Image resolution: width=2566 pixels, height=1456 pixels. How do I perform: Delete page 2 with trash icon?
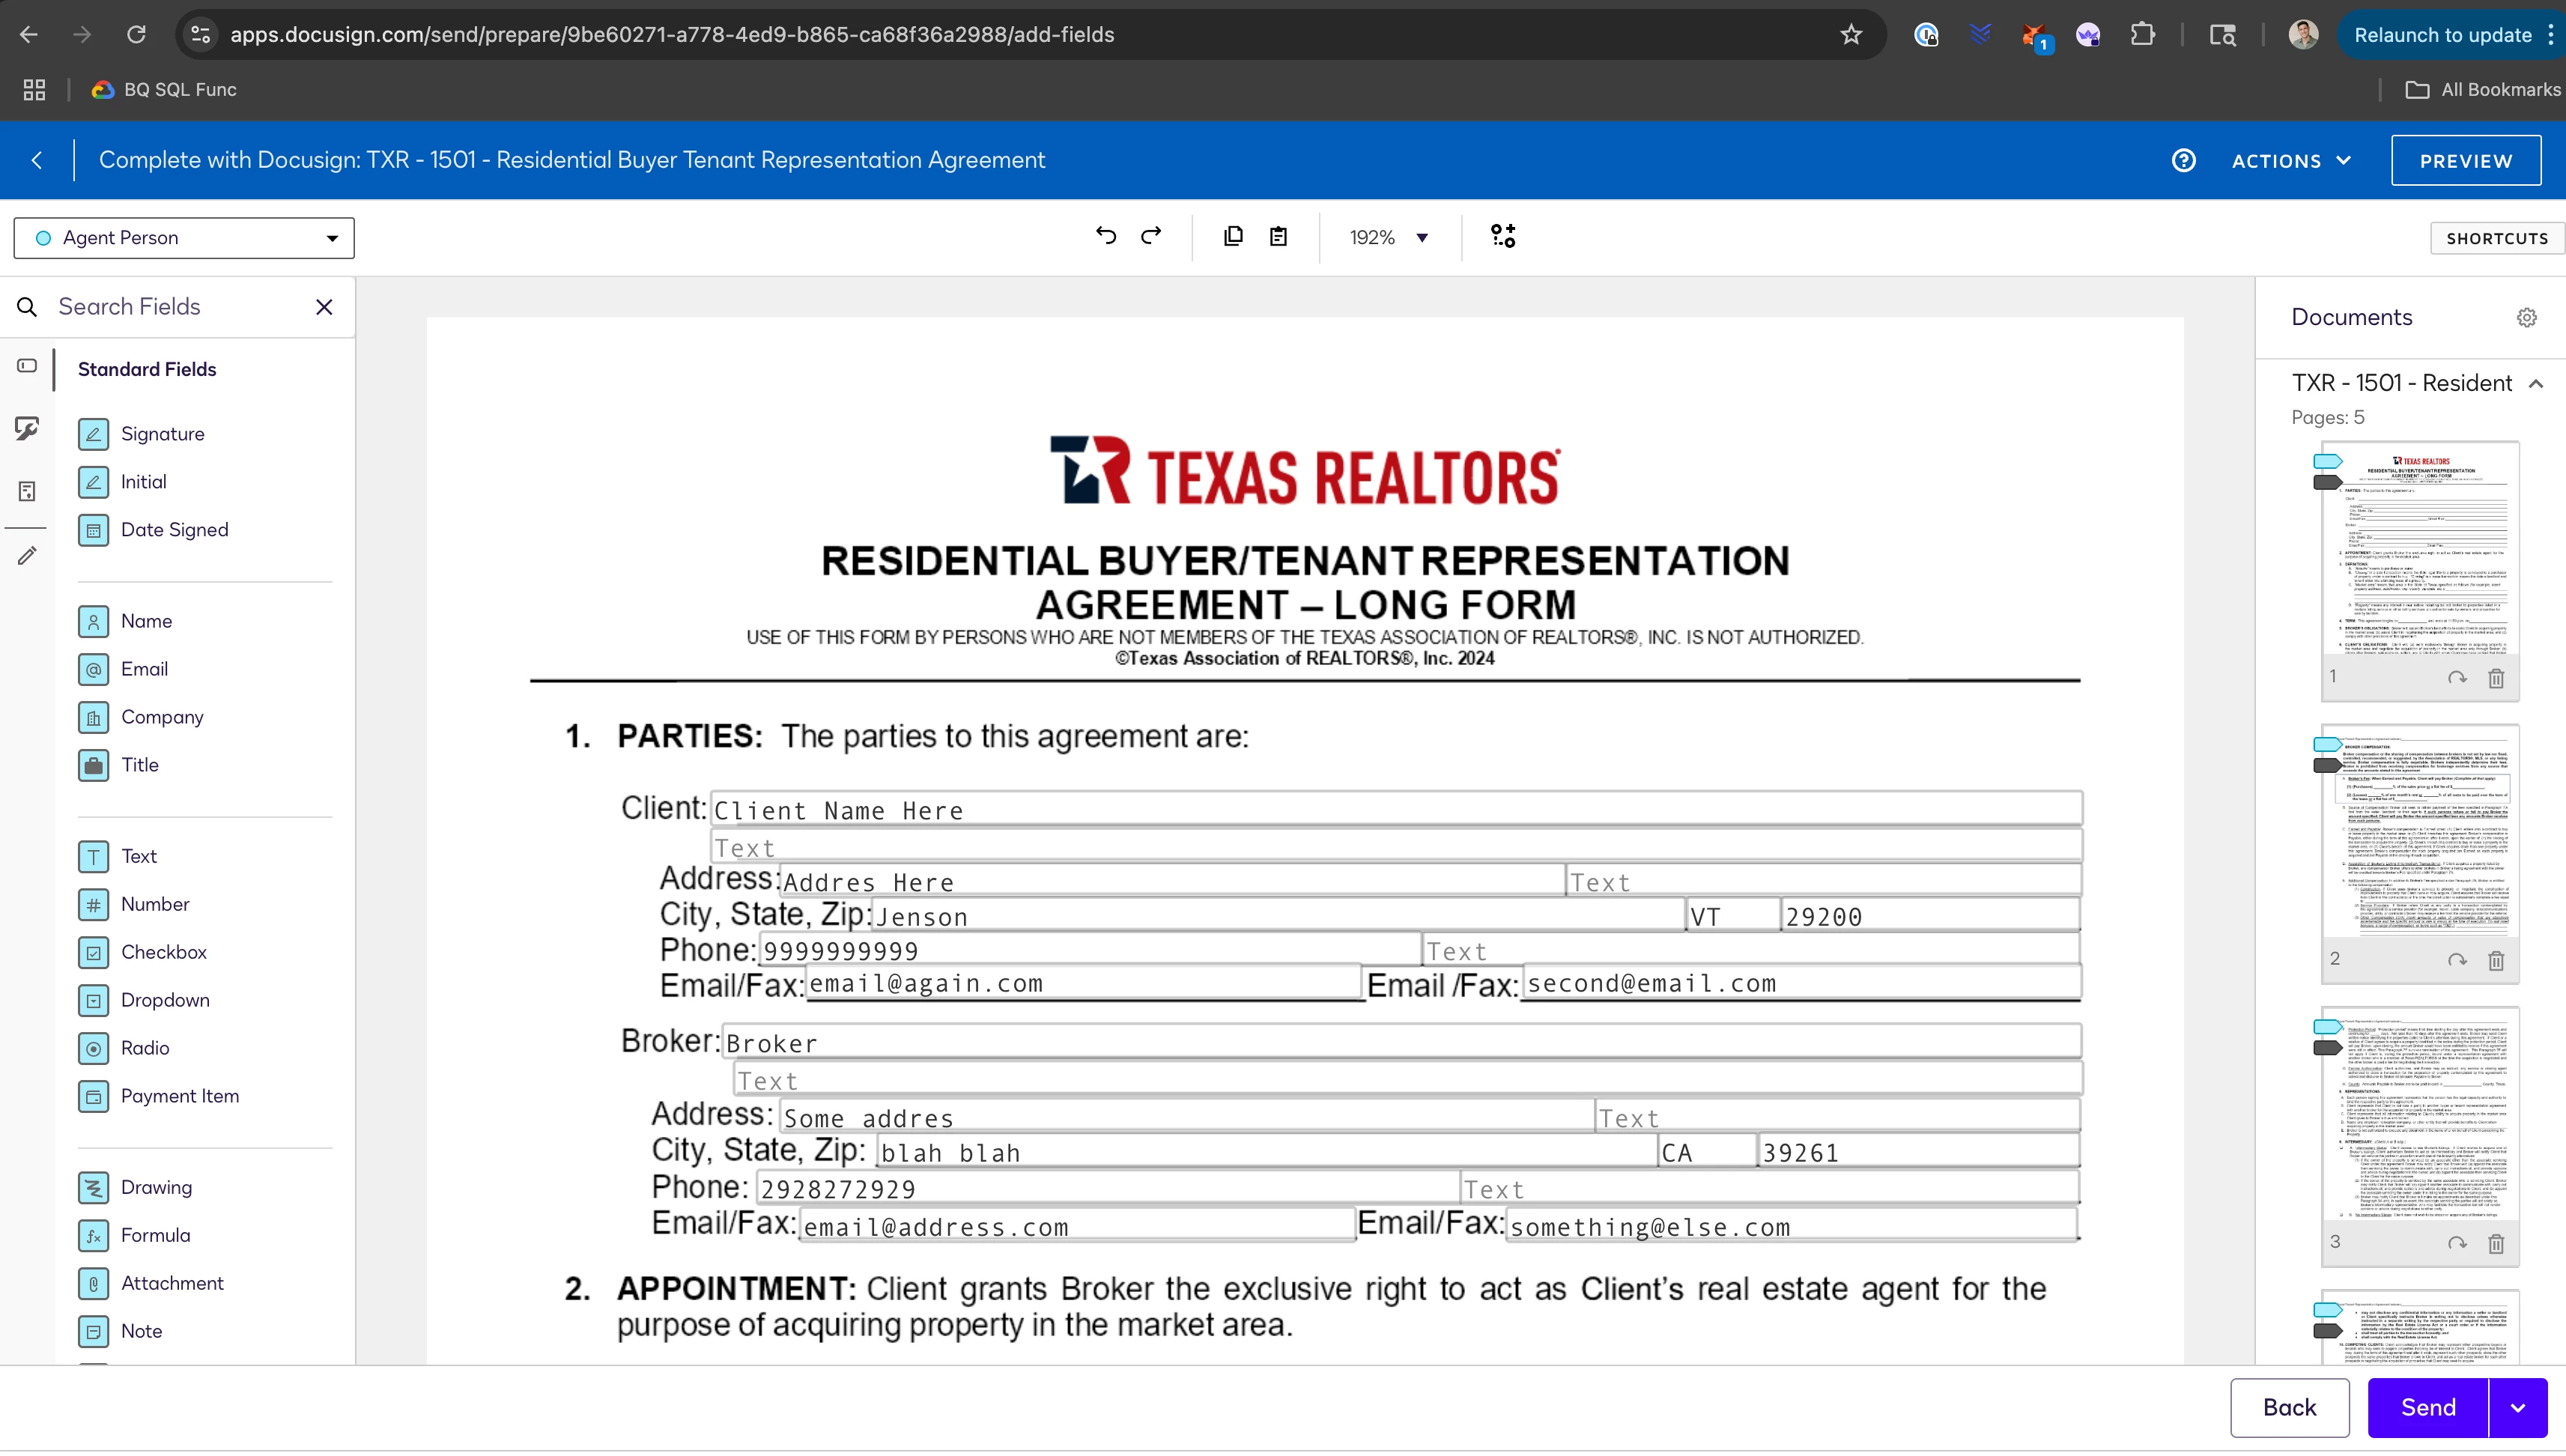[x=2496, y=960]
